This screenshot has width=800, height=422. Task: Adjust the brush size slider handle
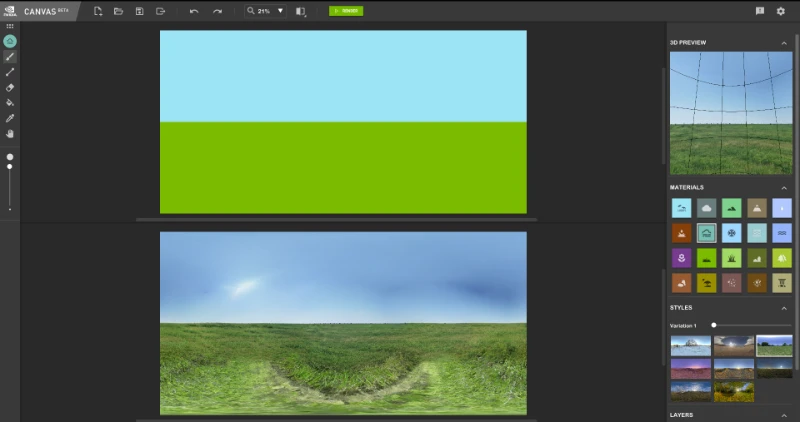pos(10,167)
